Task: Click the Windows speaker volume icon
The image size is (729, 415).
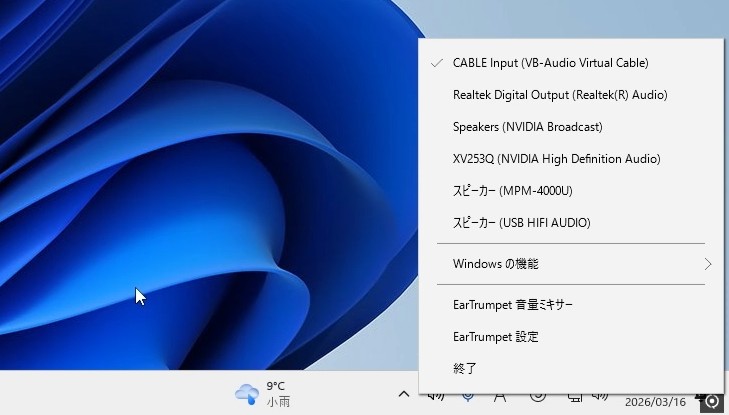Action: click(x=600, y=398)
